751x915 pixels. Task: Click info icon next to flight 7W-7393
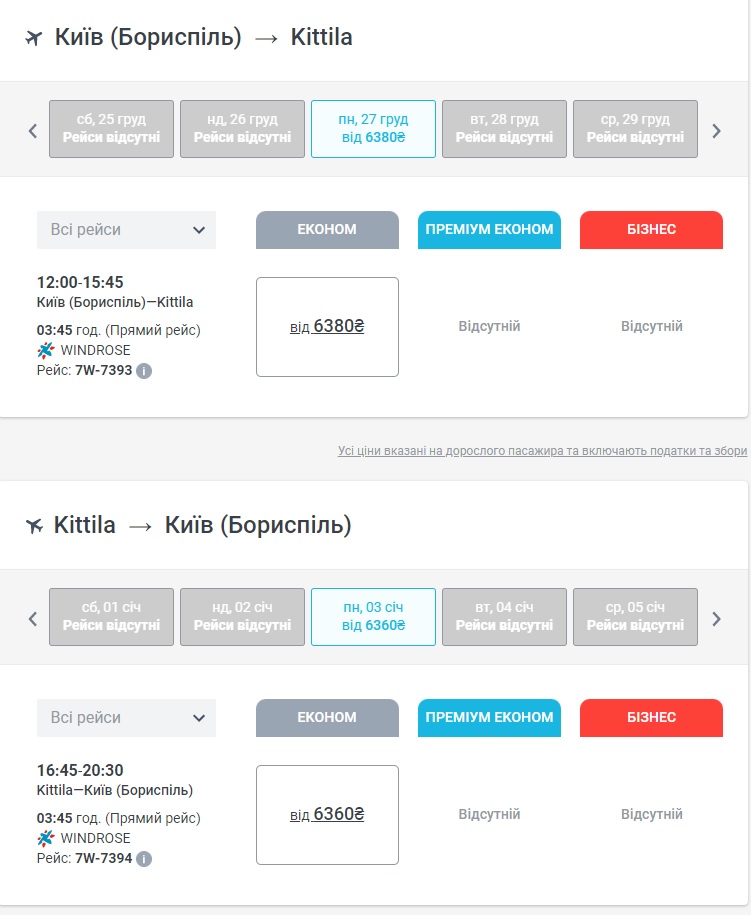click(x=144, y=371)
